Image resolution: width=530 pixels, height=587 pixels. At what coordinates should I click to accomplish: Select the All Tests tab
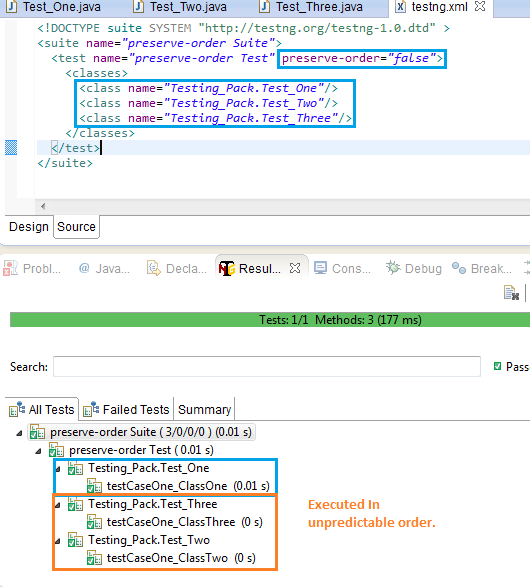point(42,410)
